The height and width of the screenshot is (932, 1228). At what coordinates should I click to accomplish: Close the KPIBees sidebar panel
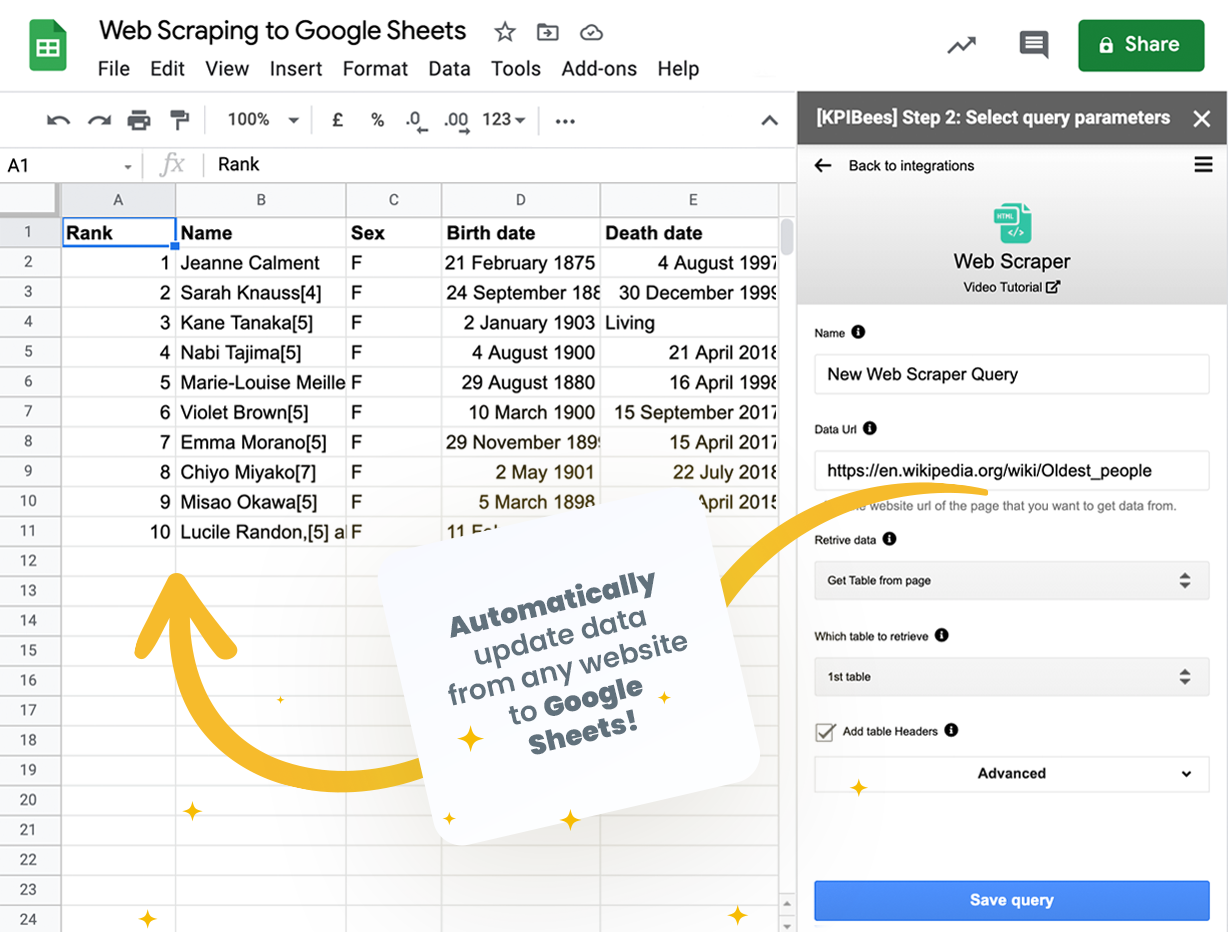(x=1202, y=119)
